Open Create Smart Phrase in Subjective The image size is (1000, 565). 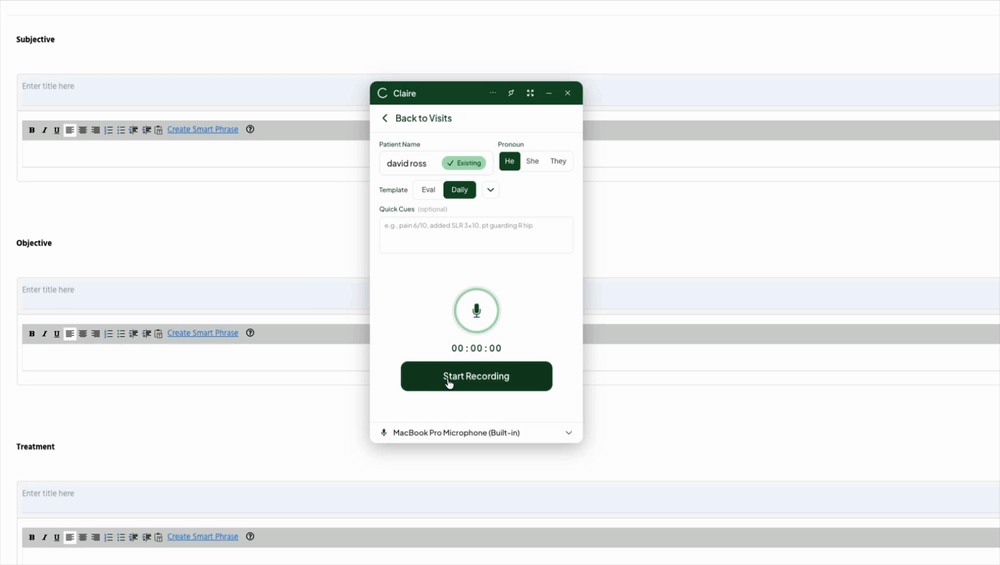[203, 129]
